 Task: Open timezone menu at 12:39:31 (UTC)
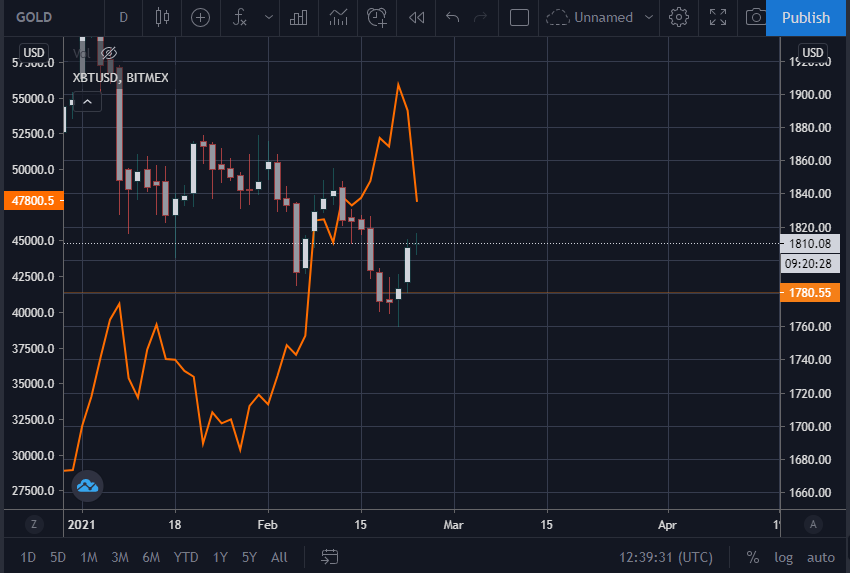[666, 557]
